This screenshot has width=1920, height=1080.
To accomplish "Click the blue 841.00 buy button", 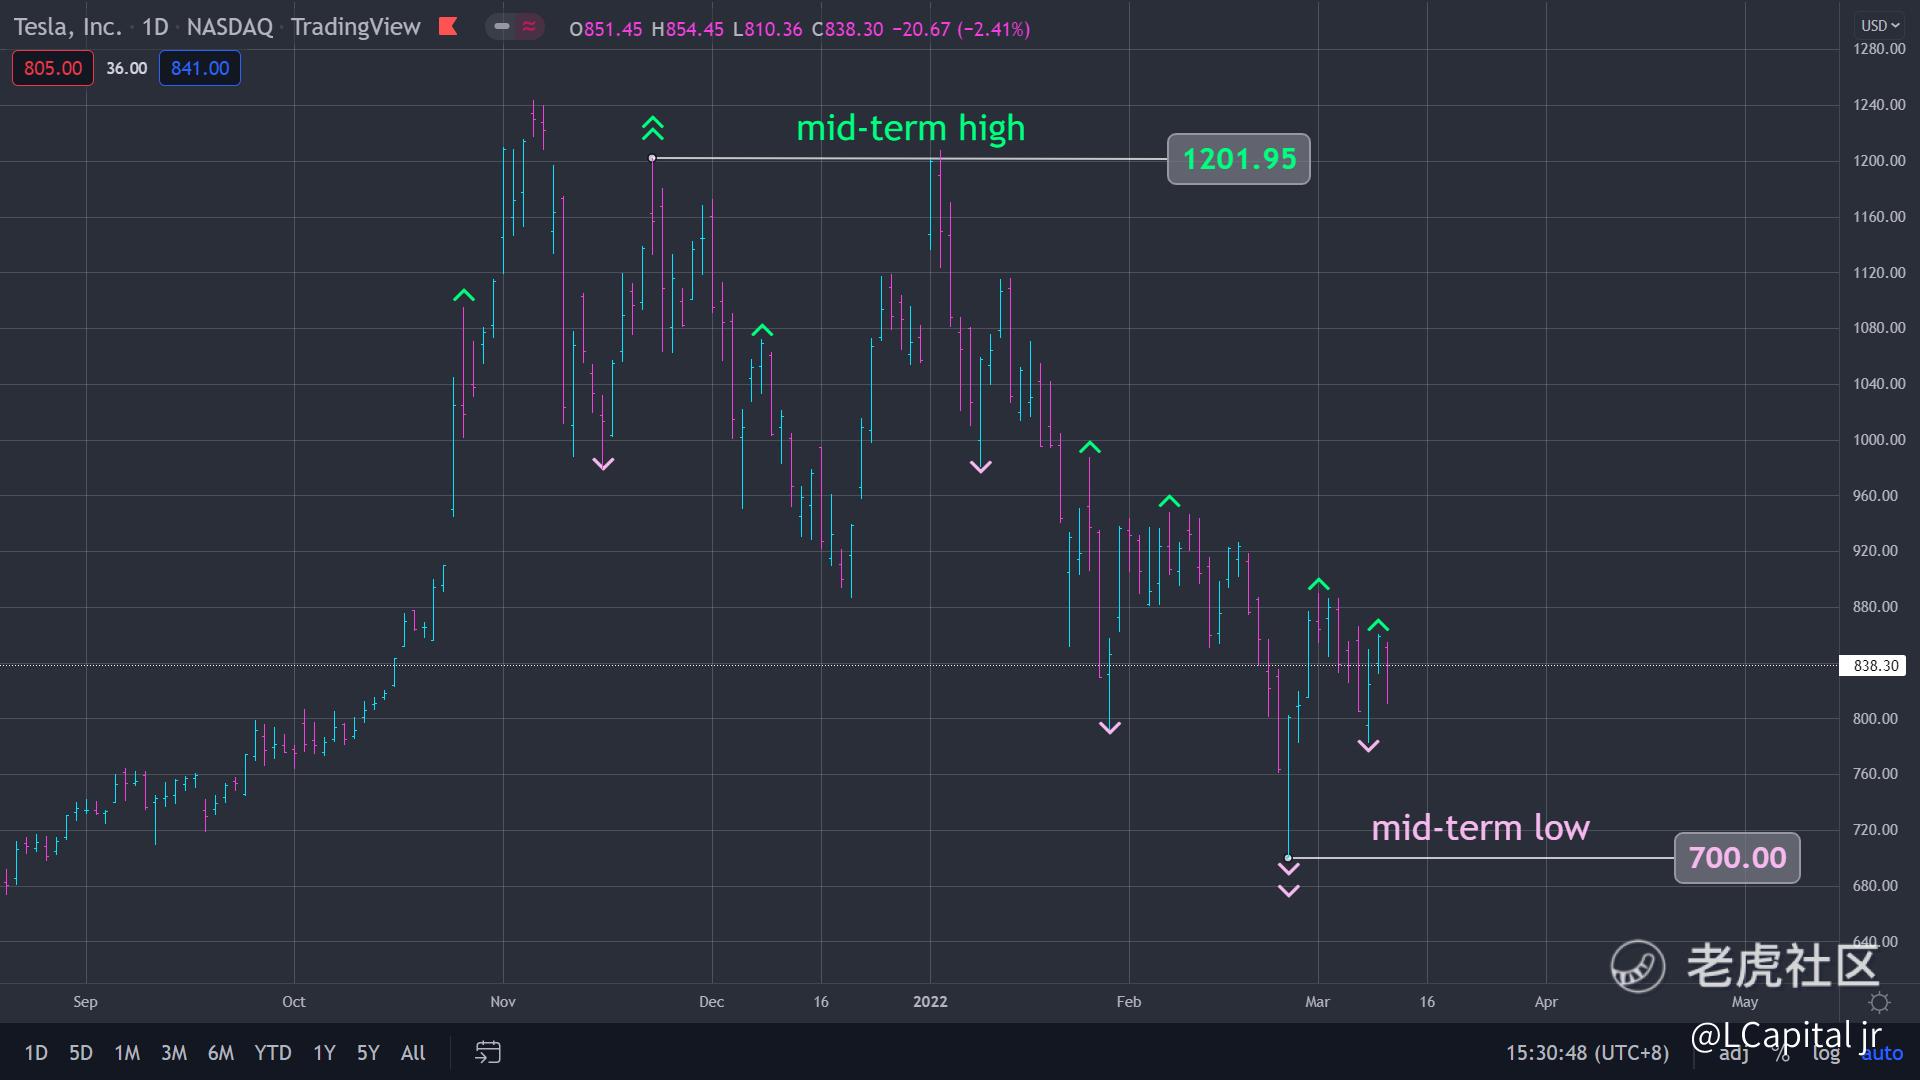I will 200,68.
